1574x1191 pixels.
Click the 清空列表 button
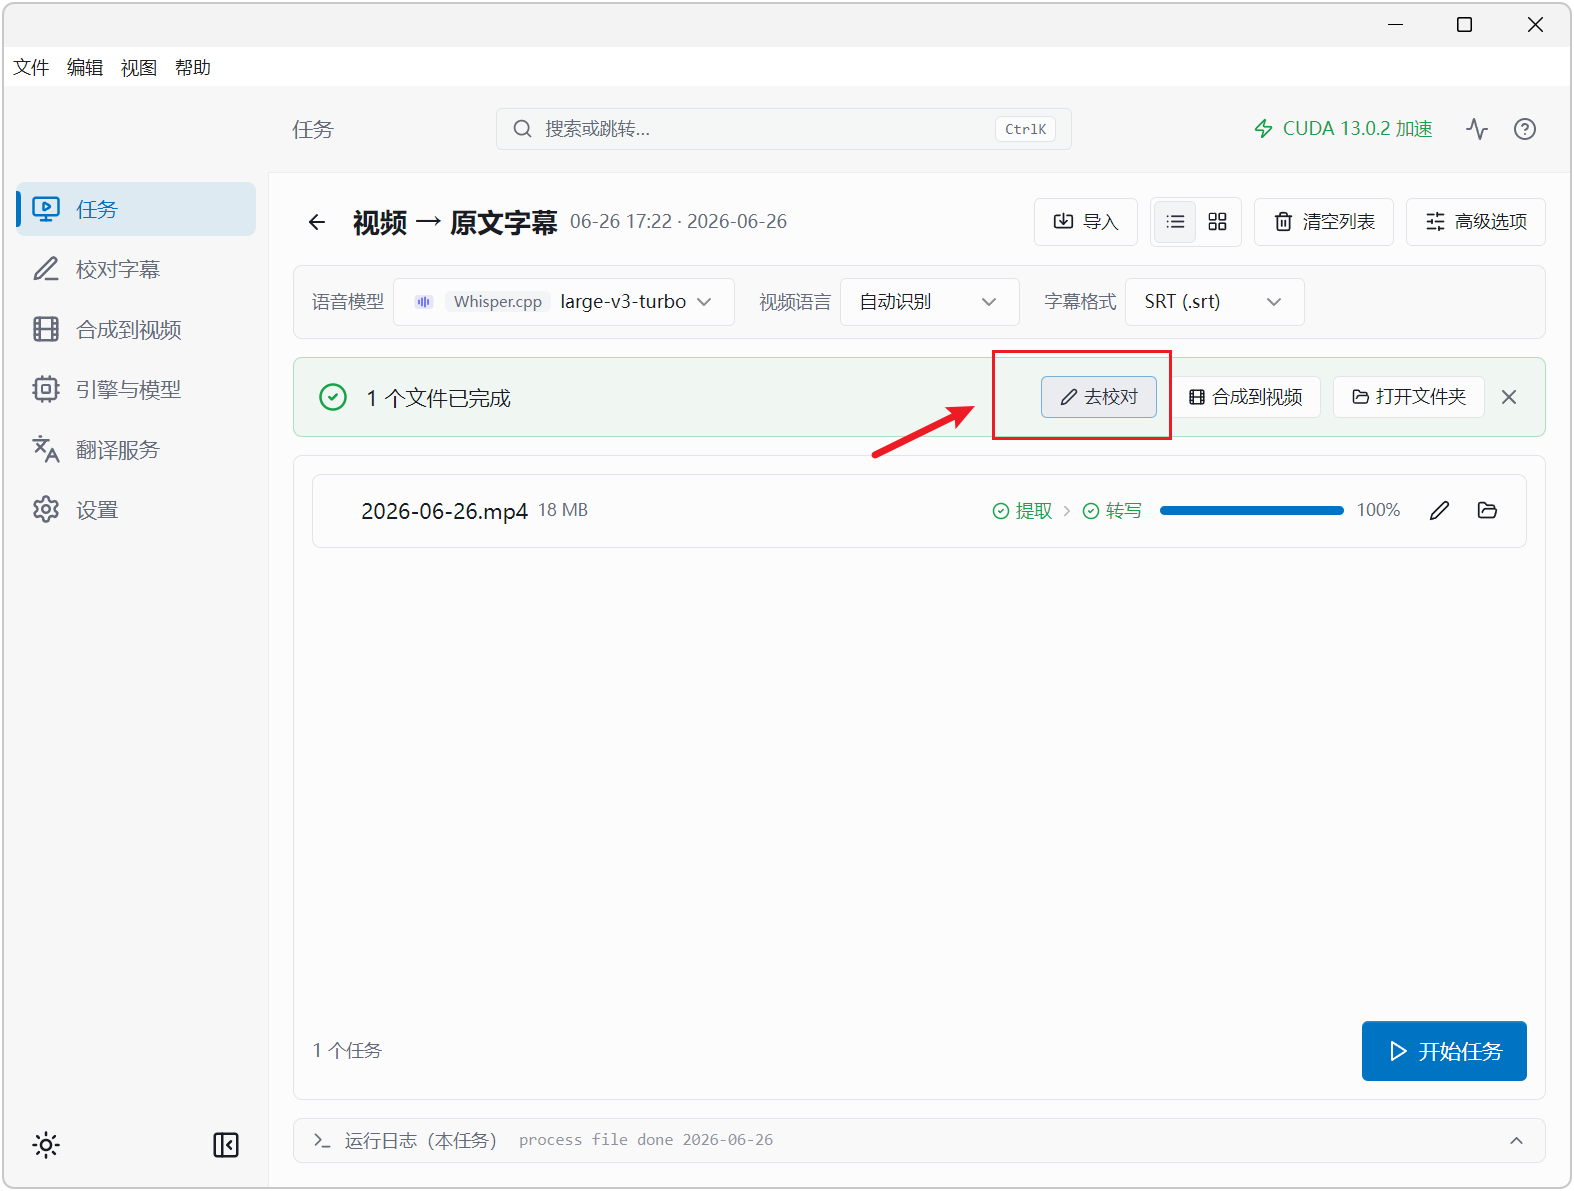pyautogui.click(x=1324, y=222)
